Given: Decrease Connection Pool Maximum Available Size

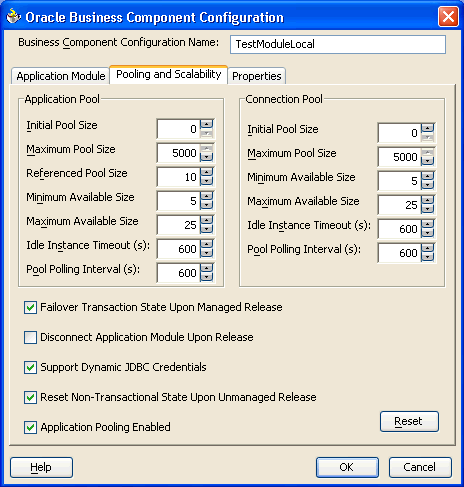Looking at the screenshot, I should coord(428,209).
